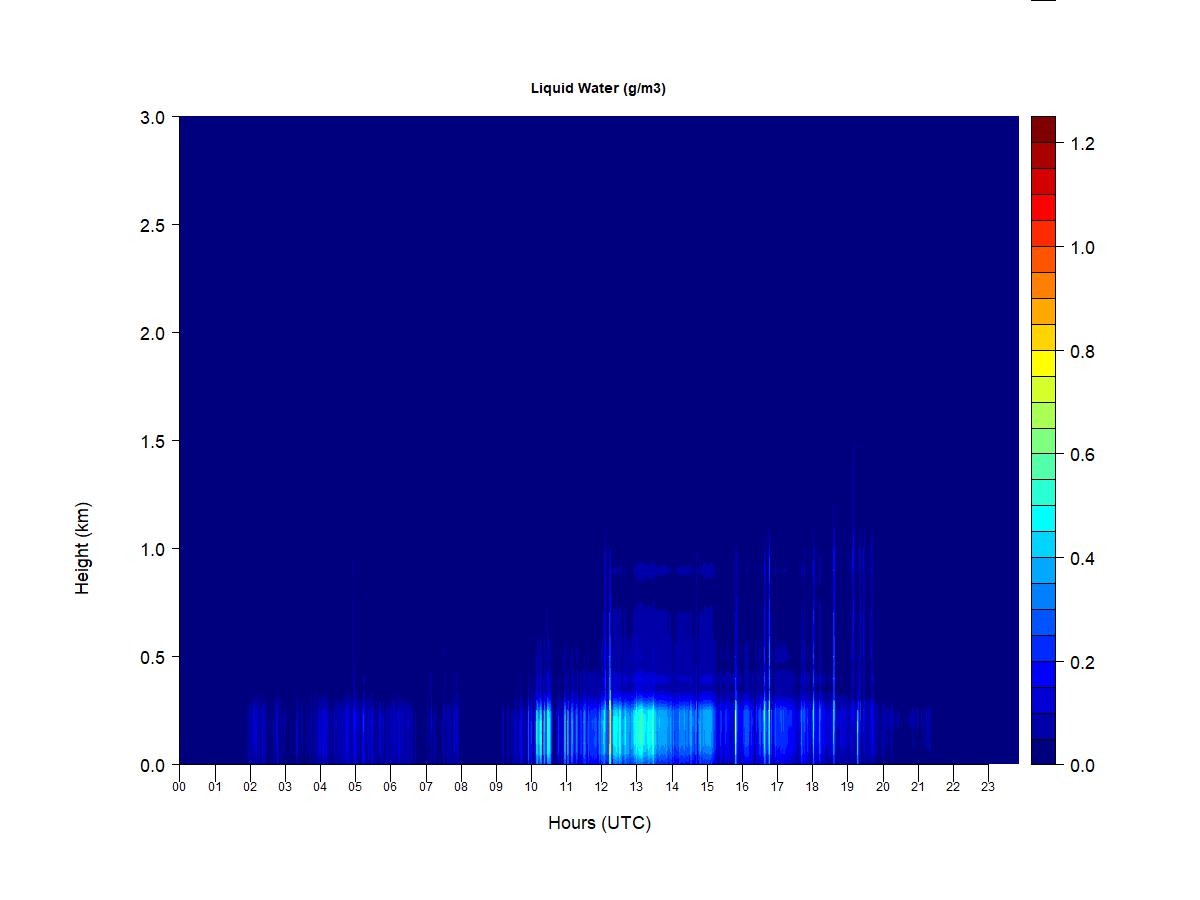Click the 'Hours (UTC)' x-axis label
The width and height of the screenshot is (1200, 900).
point(599,823)
